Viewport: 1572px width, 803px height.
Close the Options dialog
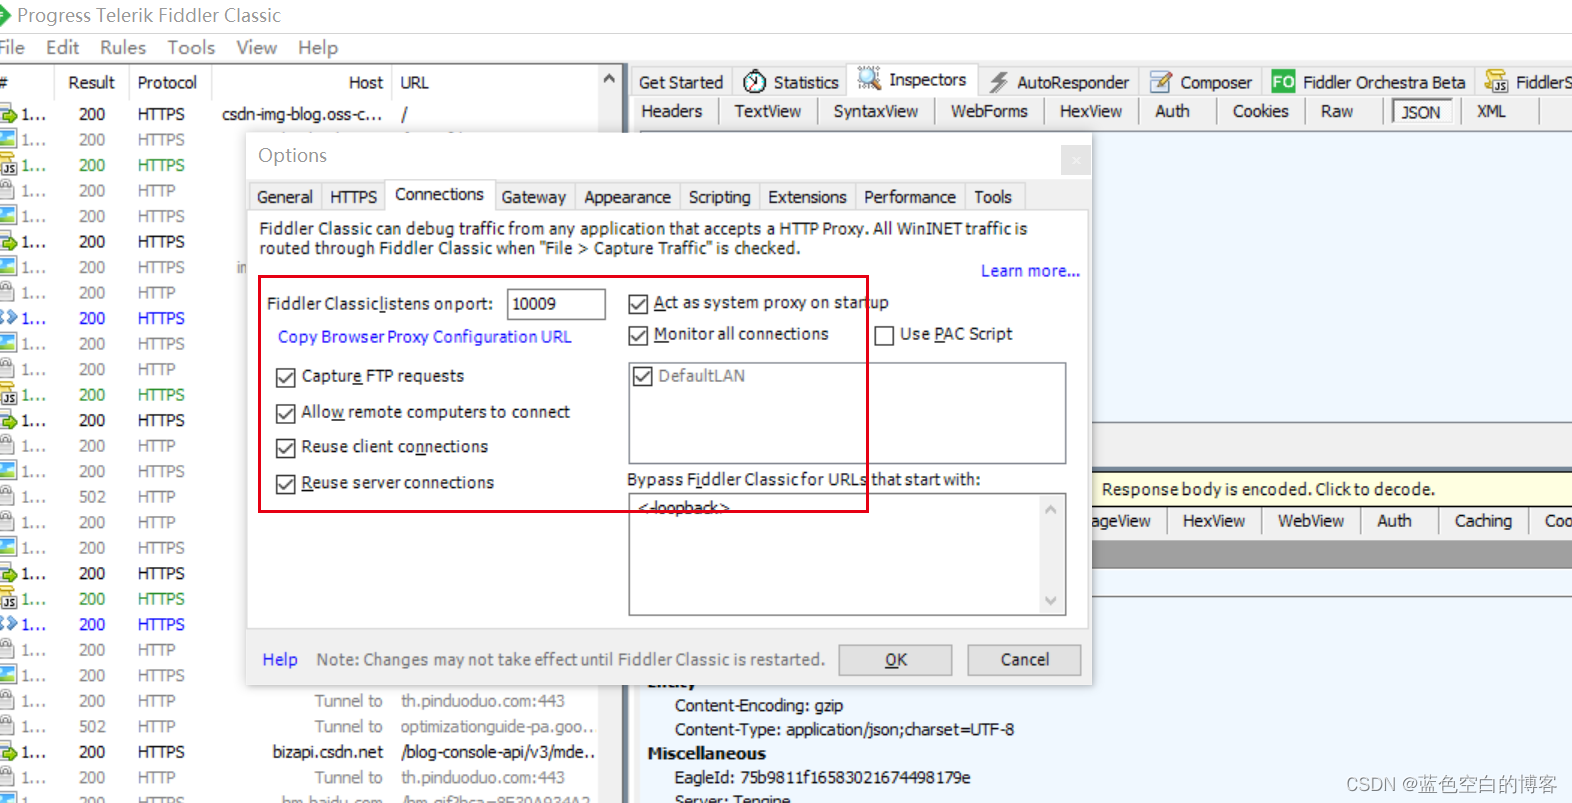pos(1076,159)
